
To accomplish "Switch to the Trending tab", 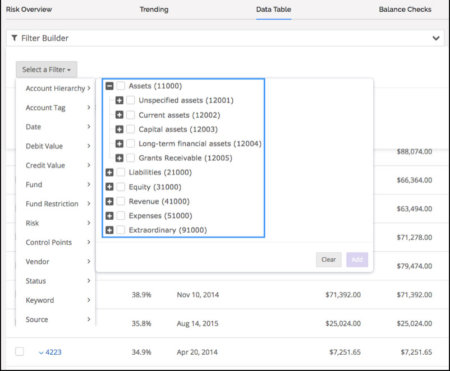I will (x=154, y=9).
